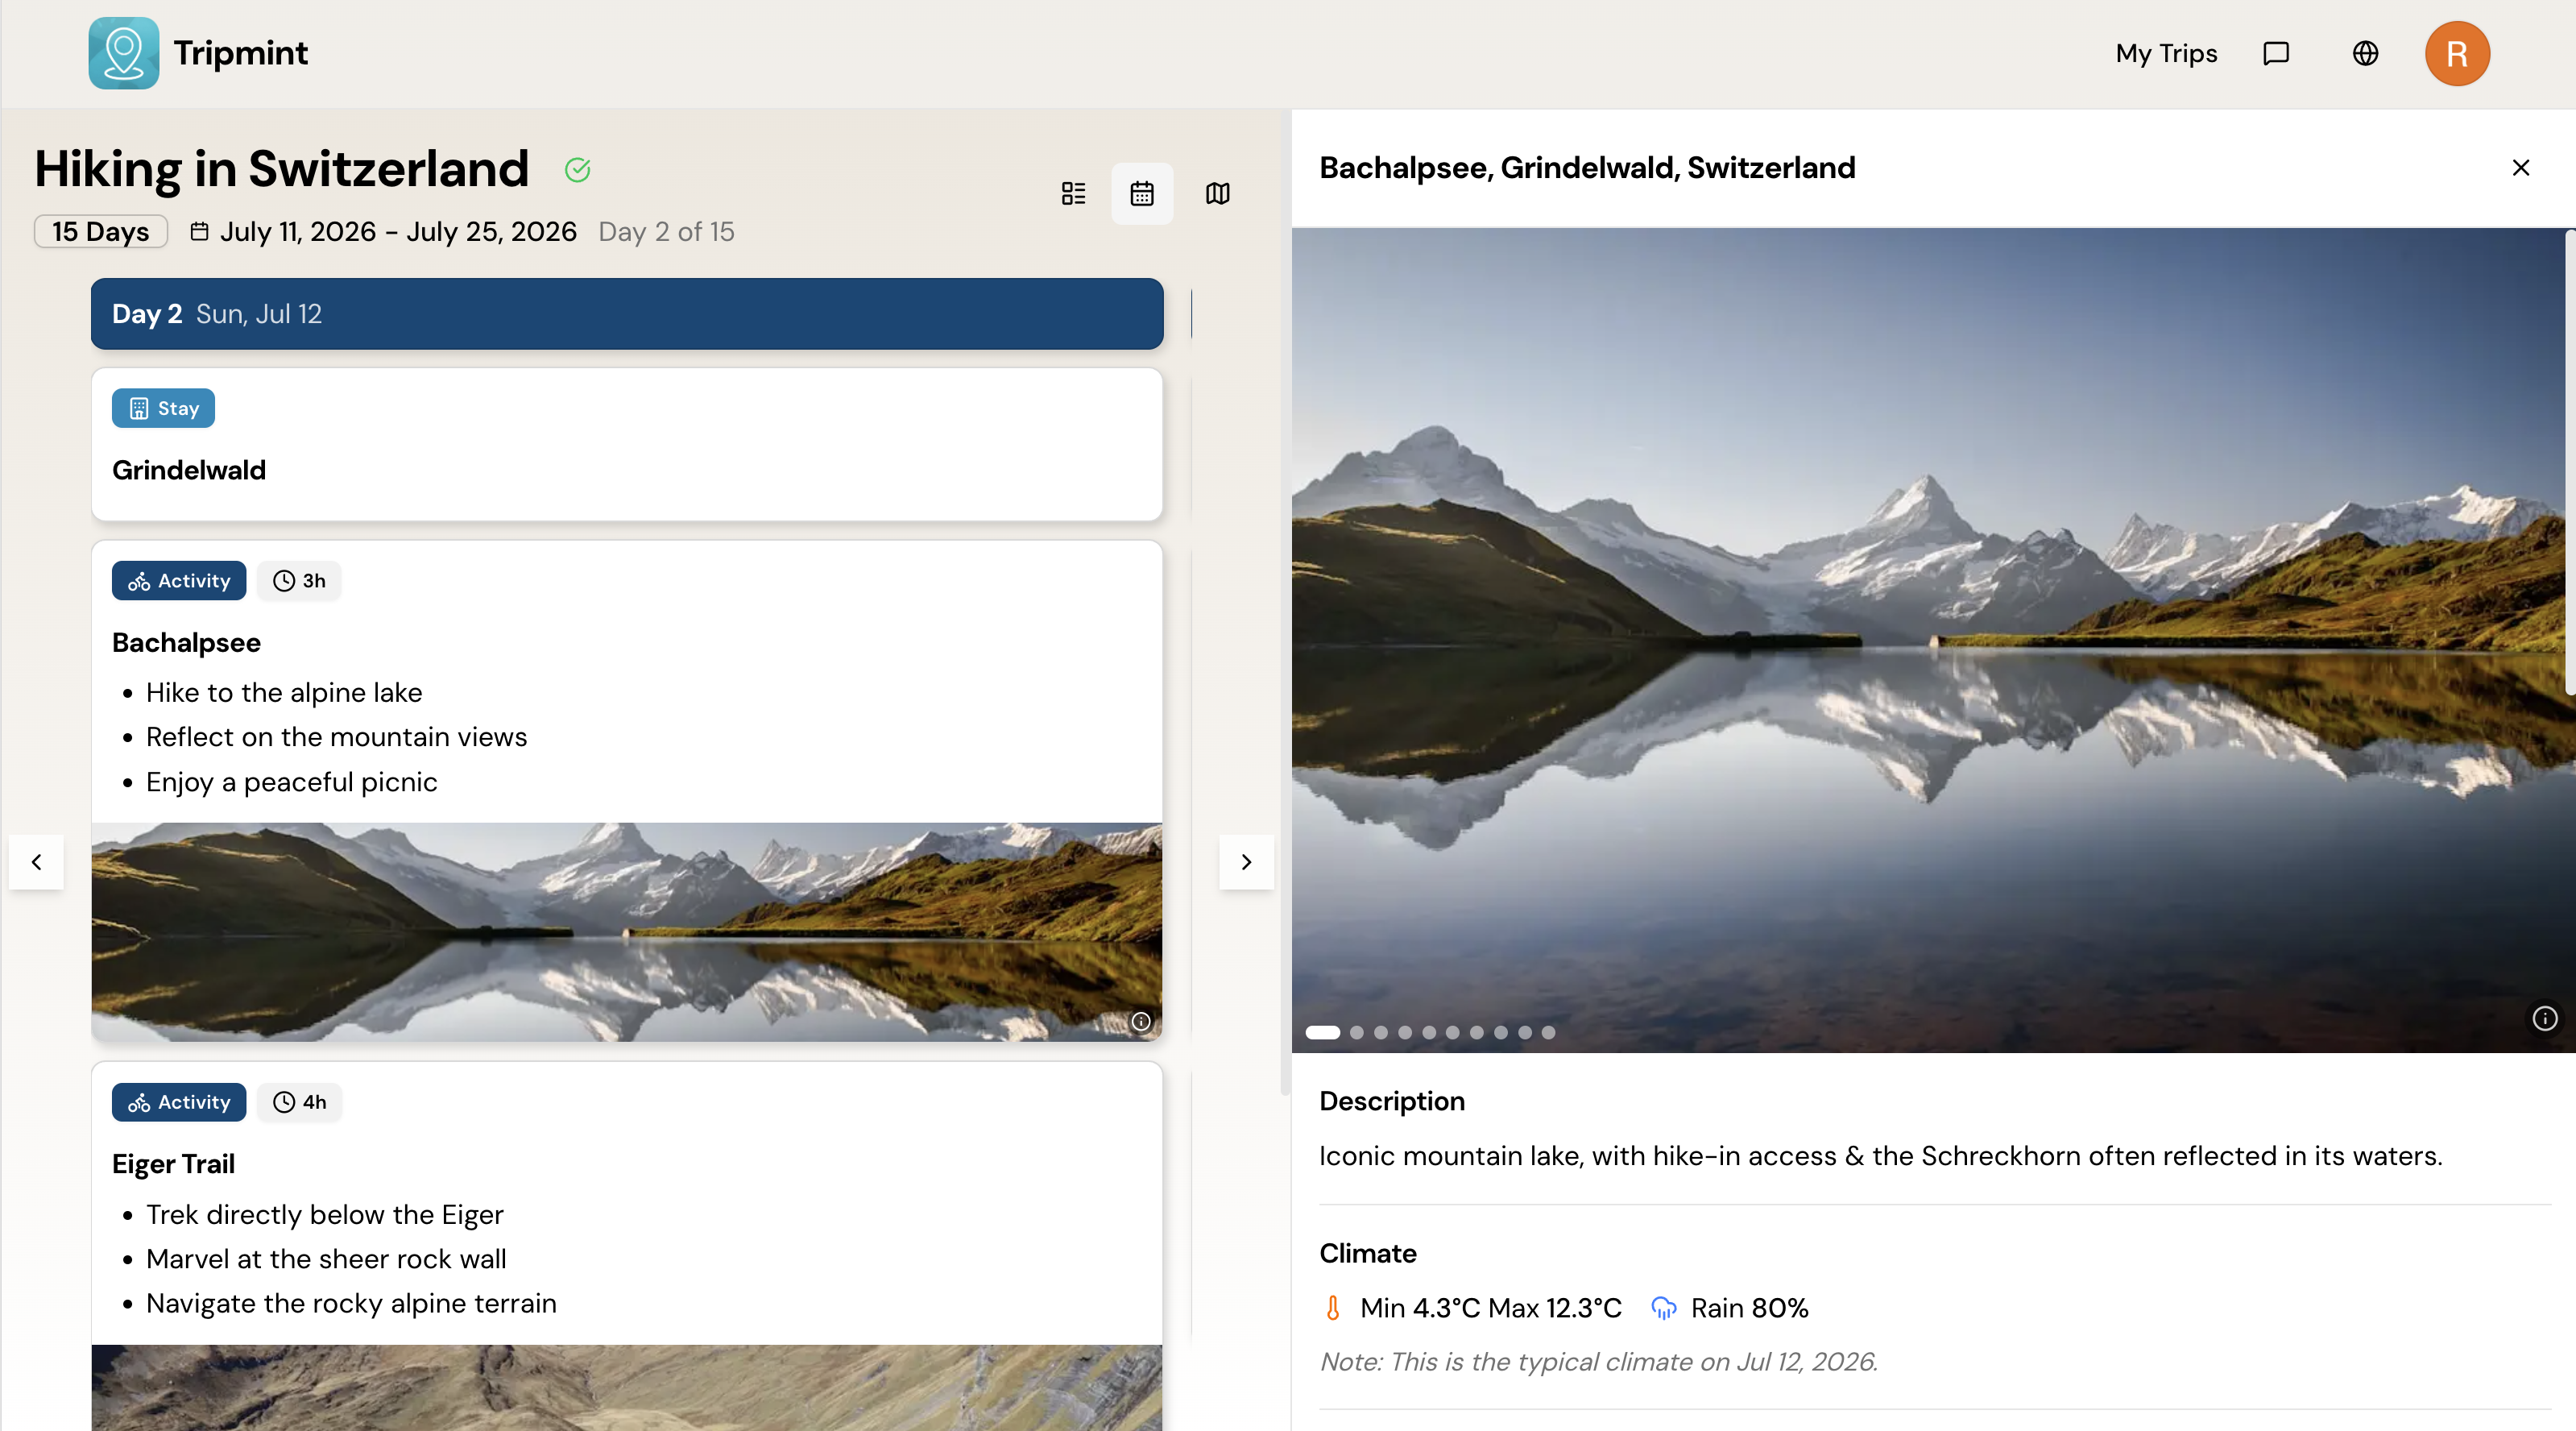Go to previous day with left chevron

pos(37,862)
